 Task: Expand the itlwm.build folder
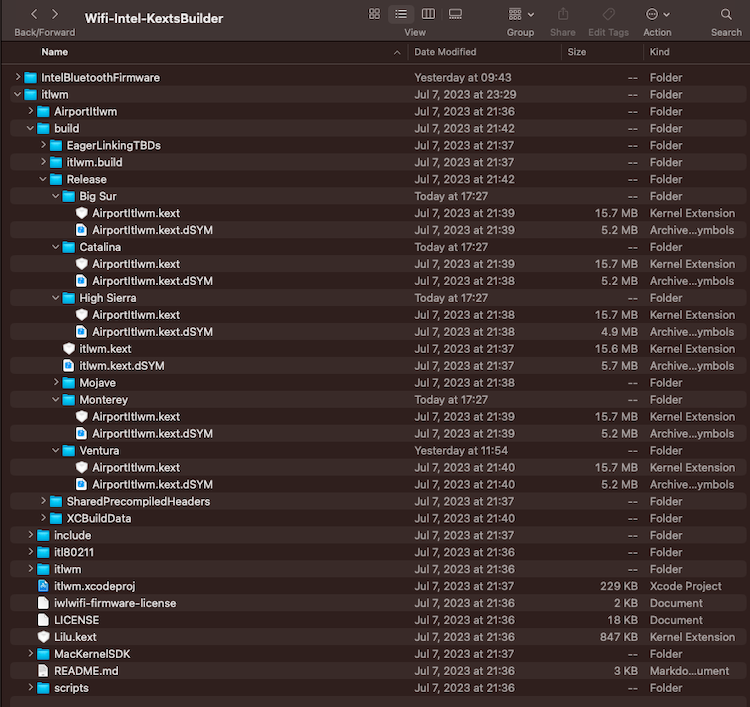click(43, 162)
